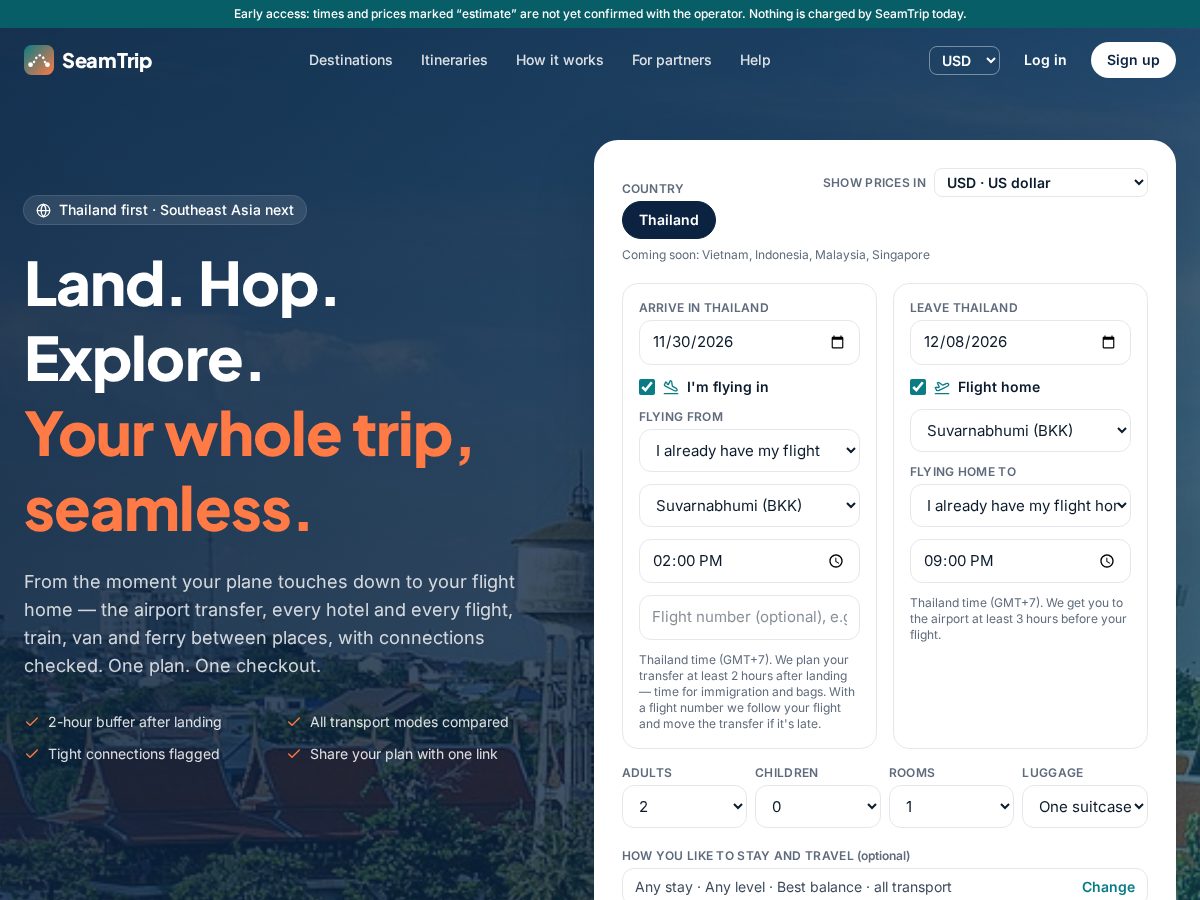Click the arrival time field 02:00 PM
The width and height of the screenshot is (1200, 900).
(749, 561)
